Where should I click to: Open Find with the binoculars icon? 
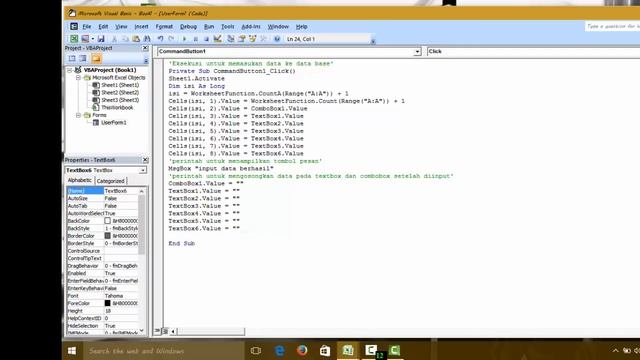(x=147, y=39)
